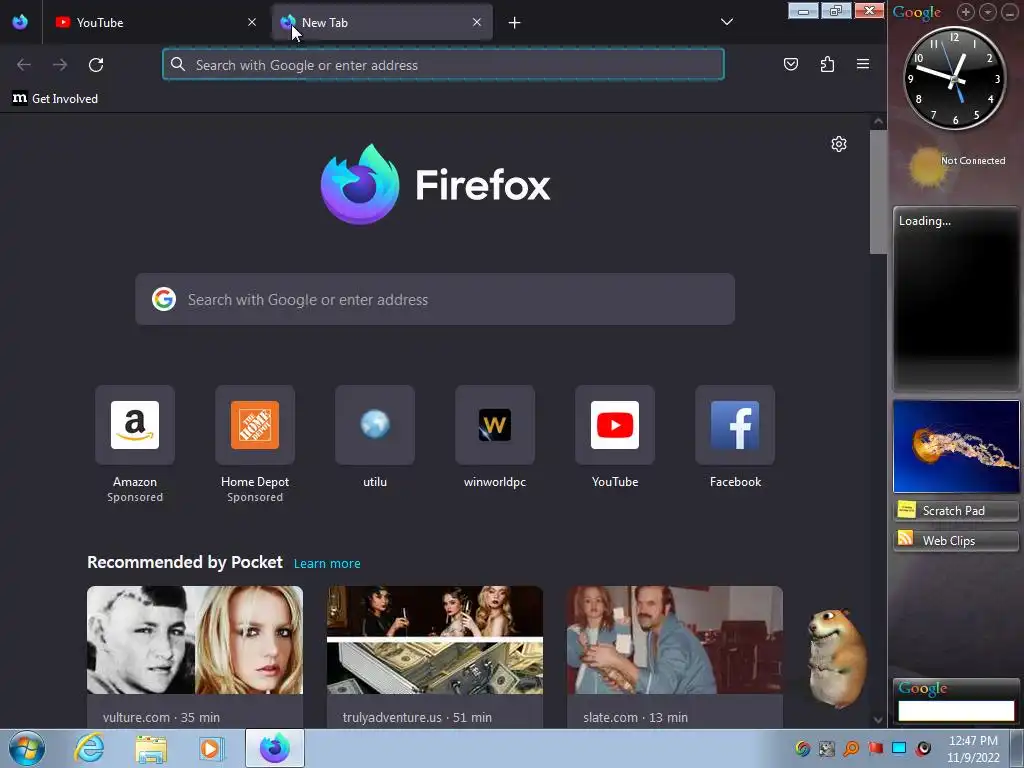Click the vertical scrollbar thumb
The height and width of the screenshot is (768, 1024).
pyautogui.click(x=878, y=191)
